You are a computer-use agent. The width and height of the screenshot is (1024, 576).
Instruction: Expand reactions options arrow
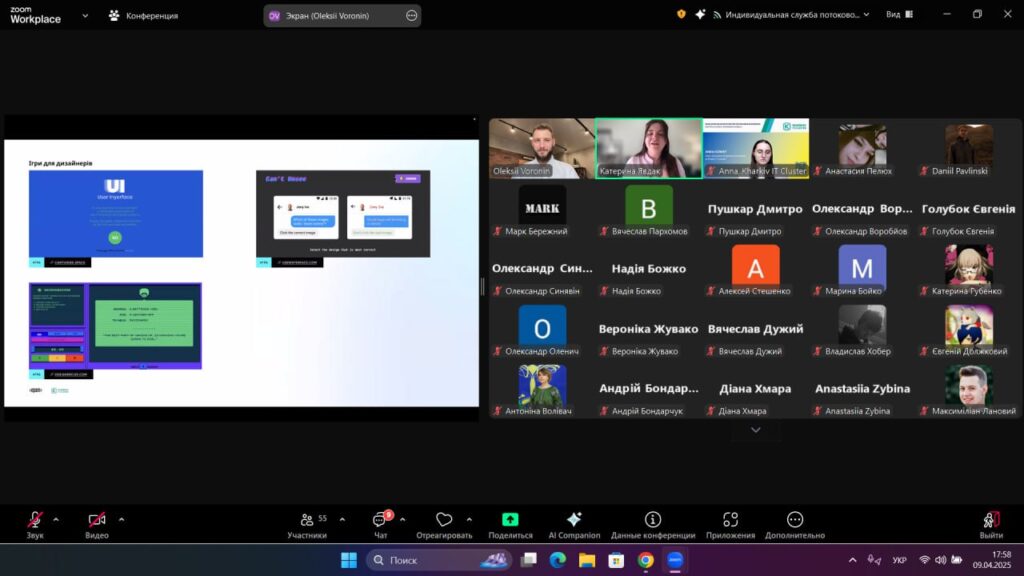469,520
